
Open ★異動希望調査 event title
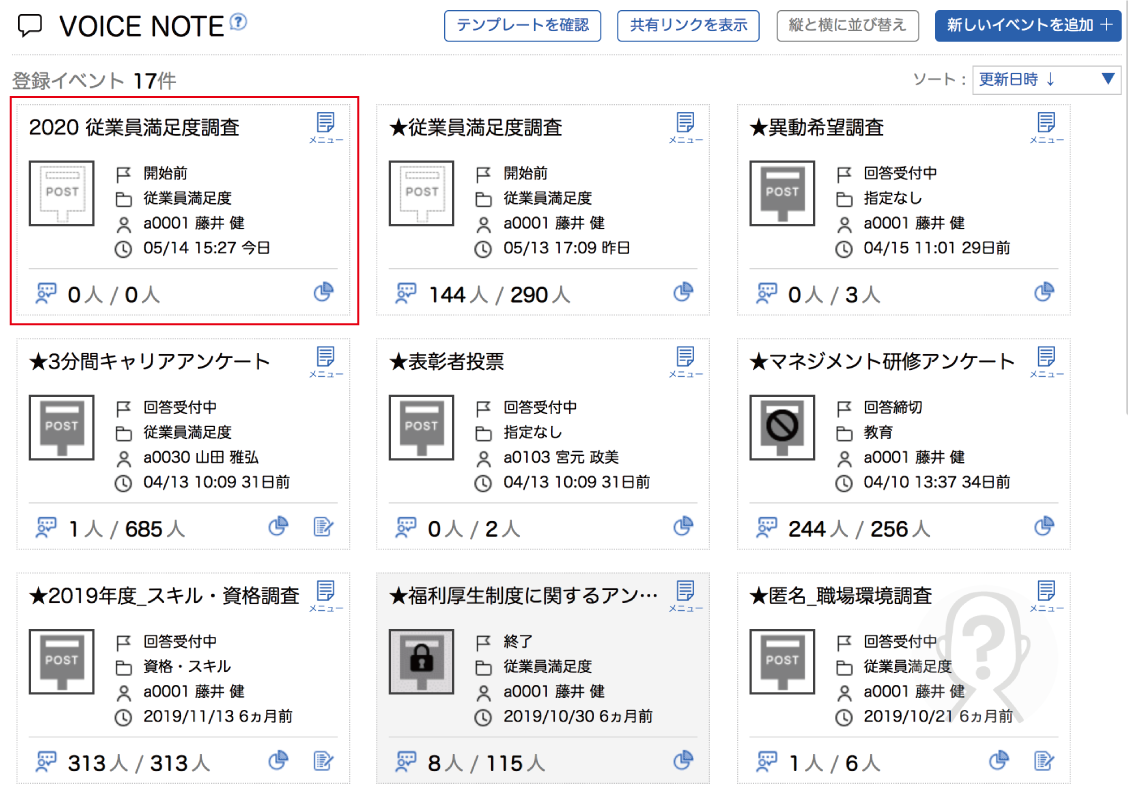(x=817, y=127)
